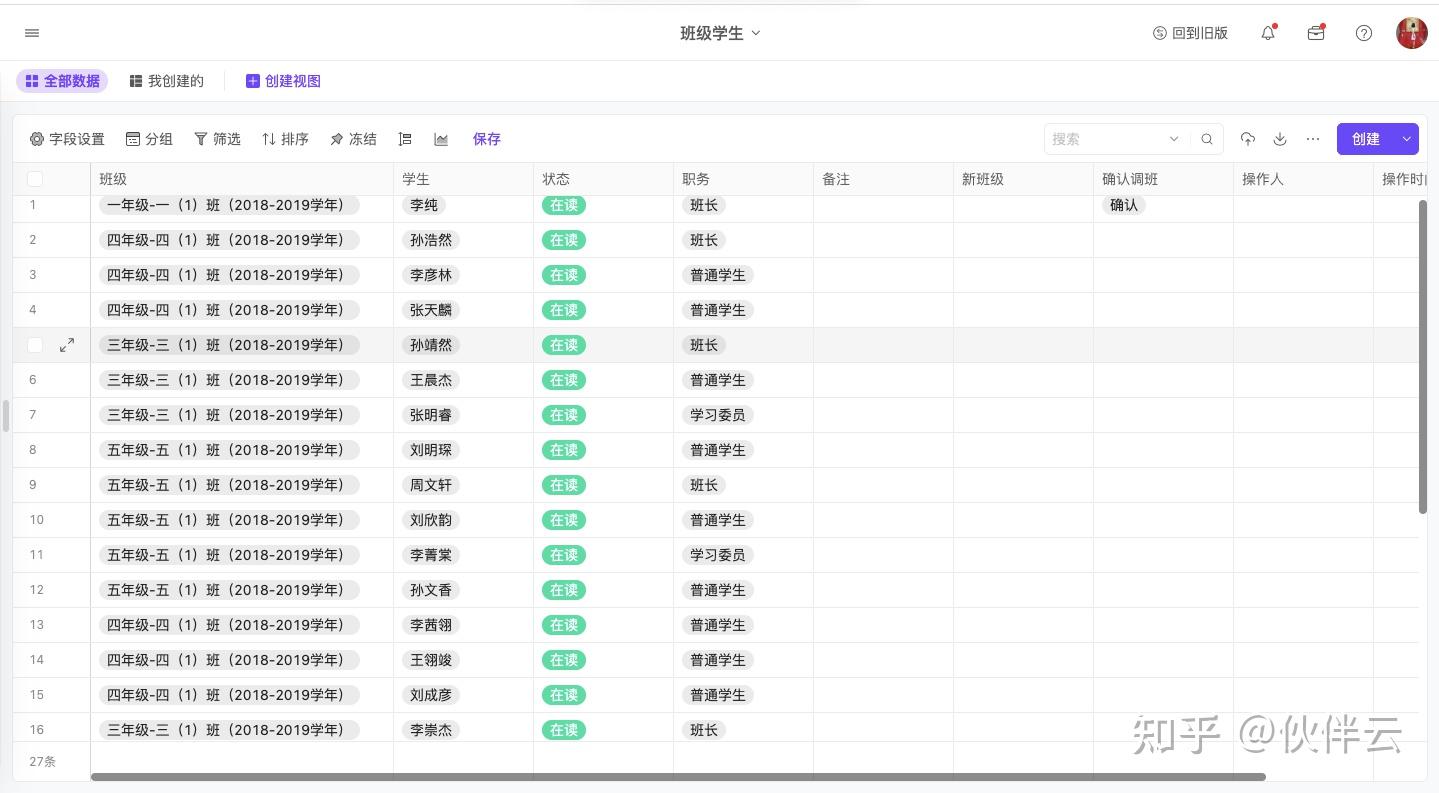
Task: Click the 班长 role for 周文轩
Action: coord(704,485)
